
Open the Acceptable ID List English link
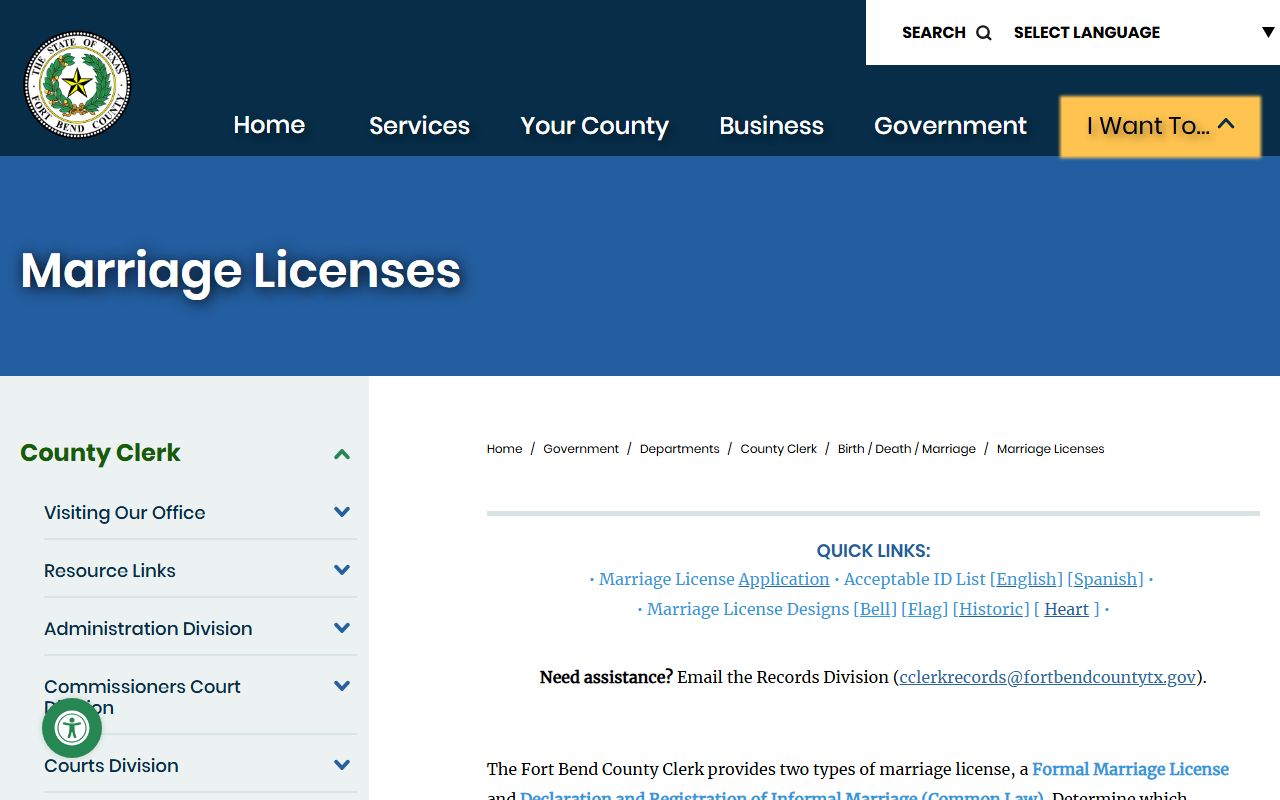click(x=1026, y=579)
